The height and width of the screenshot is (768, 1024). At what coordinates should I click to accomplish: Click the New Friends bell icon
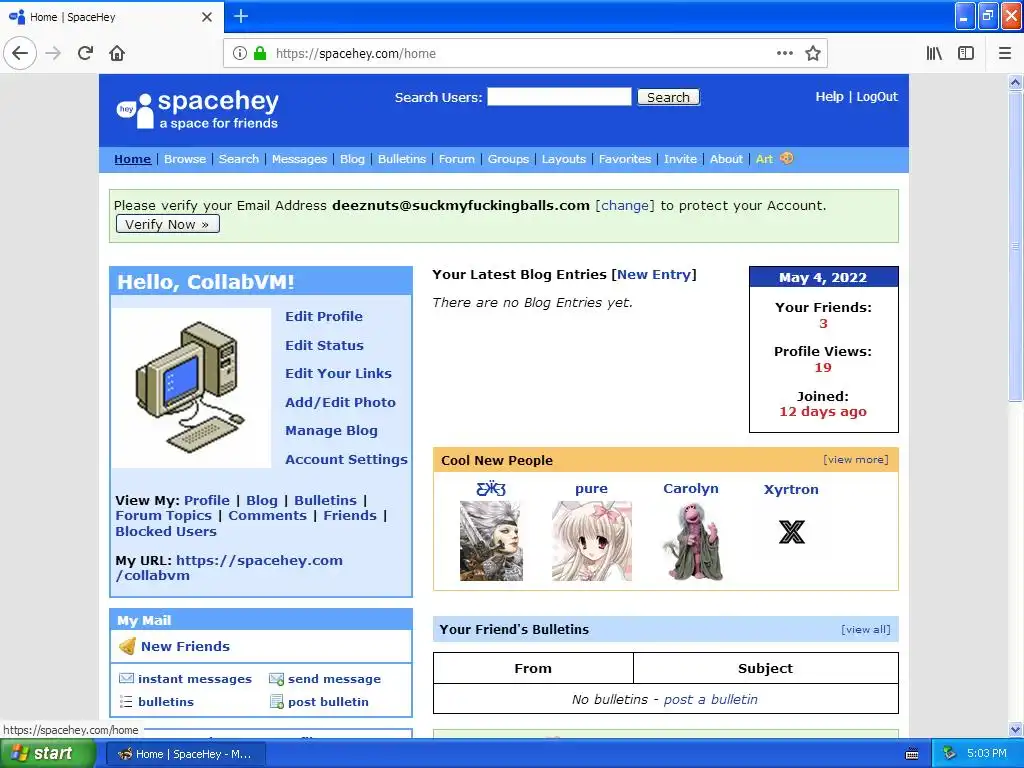127,646
